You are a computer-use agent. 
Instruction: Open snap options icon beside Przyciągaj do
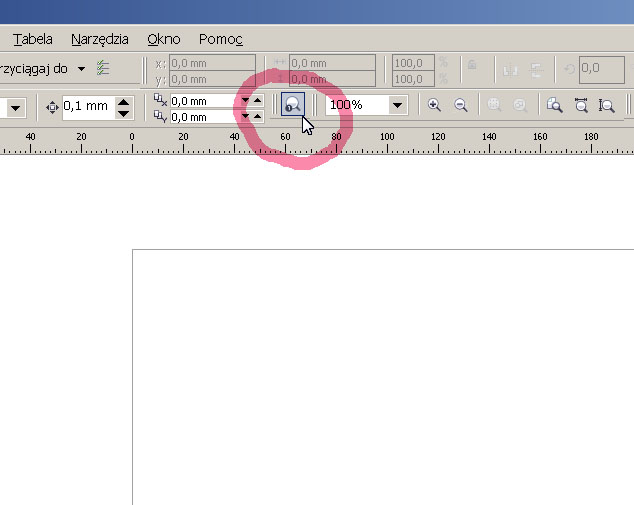pos(103,68)
